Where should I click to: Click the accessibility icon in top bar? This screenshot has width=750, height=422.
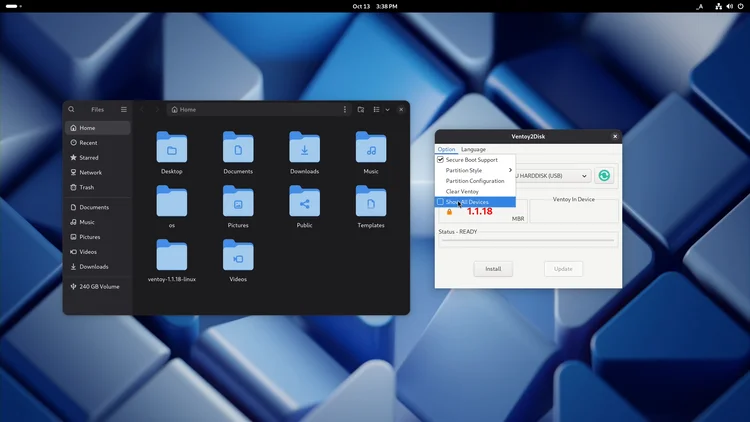tap(700, 6)
